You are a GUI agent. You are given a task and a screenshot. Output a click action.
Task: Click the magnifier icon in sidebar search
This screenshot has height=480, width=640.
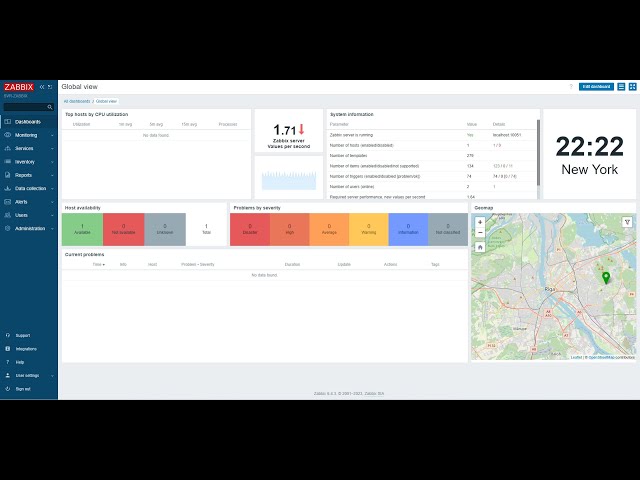click(x=50, y=107)
